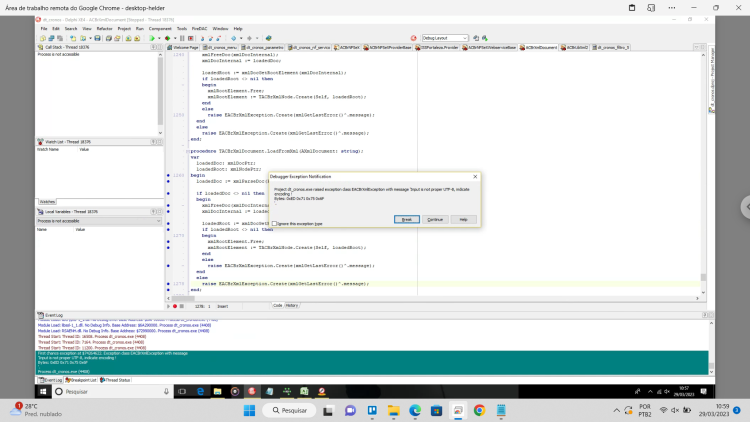
Task: Open the Project menu
Action: [x=124, y=29]
